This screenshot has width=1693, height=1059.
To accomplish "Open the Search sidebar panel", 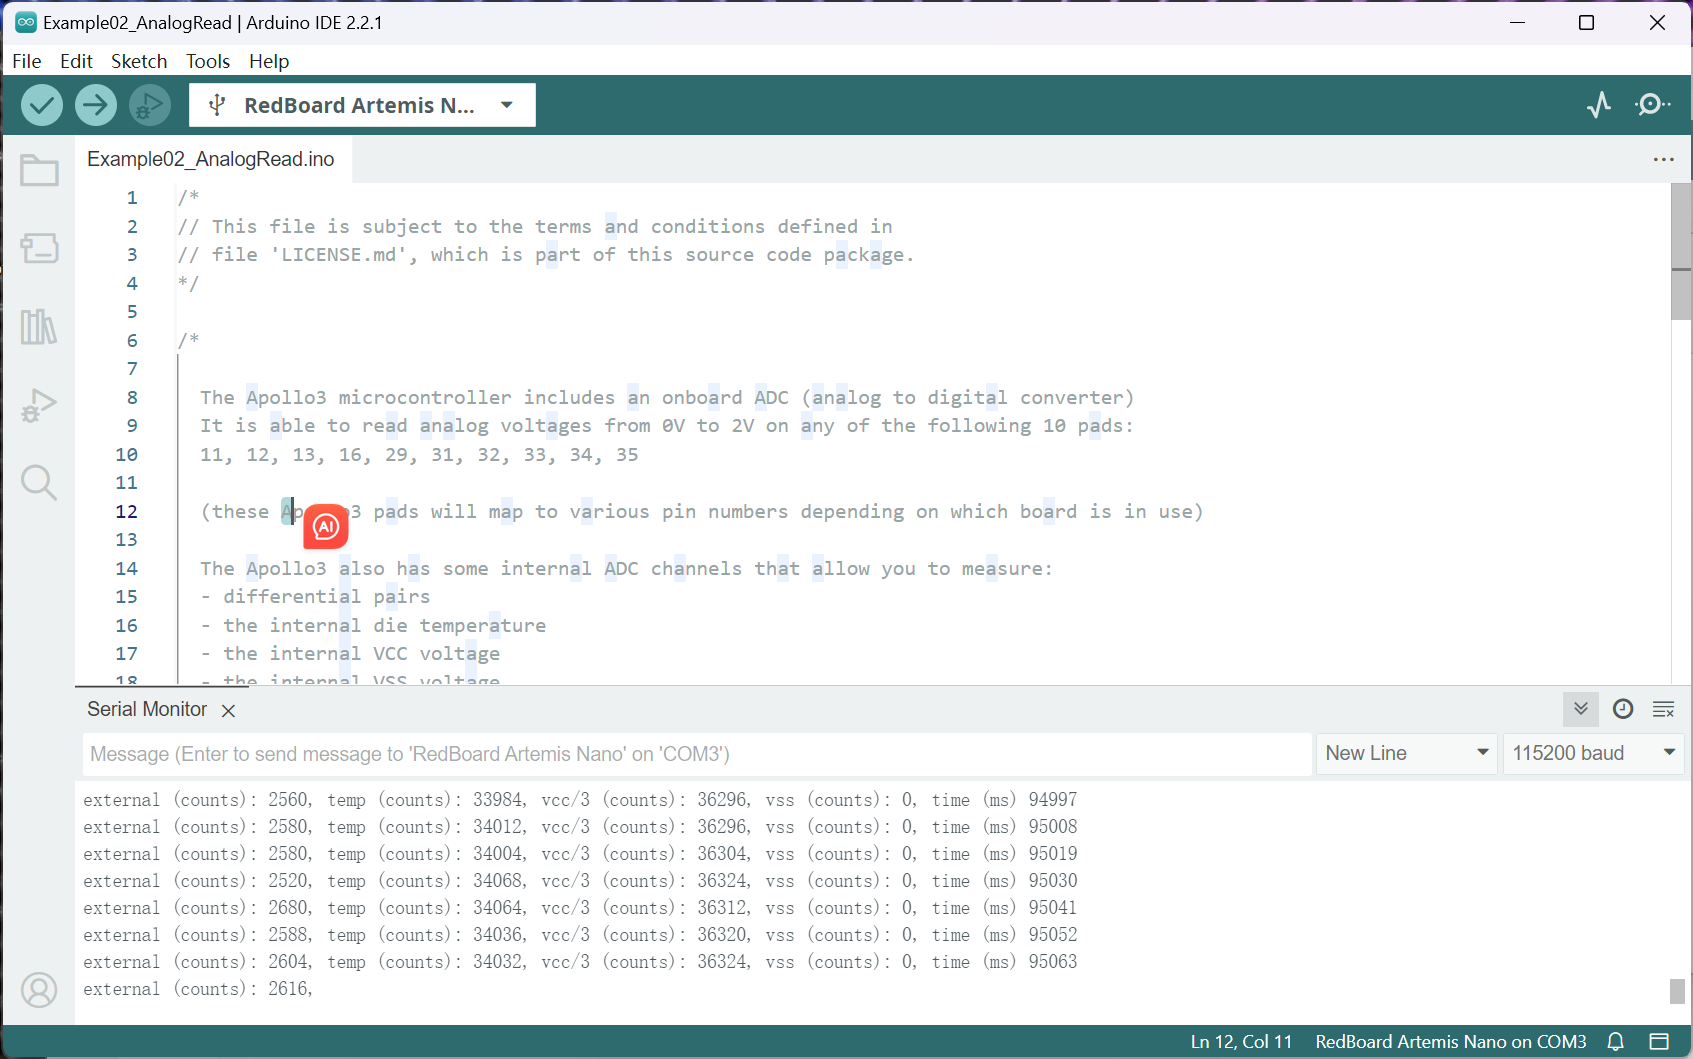I will click(x=39, y=483).
